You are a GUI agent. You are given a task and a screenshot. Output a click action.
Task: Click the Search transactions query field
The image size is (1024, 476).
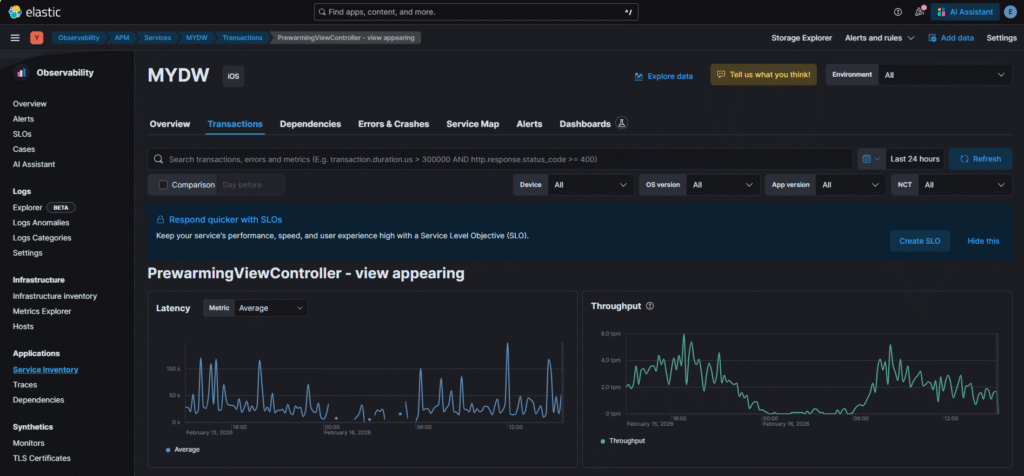pyautogui.click(x=501, y=159)
